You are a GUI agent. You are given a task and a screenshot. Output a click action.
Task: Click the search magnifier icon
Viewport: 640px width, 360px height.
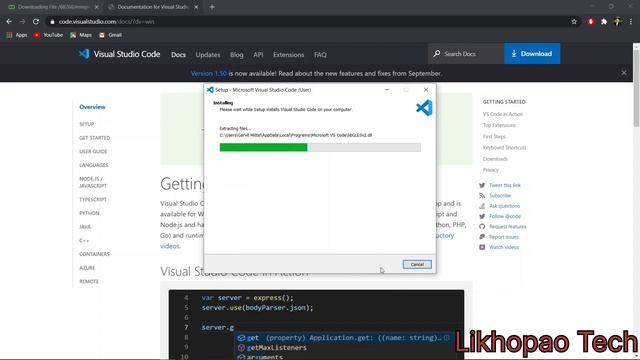437,53
